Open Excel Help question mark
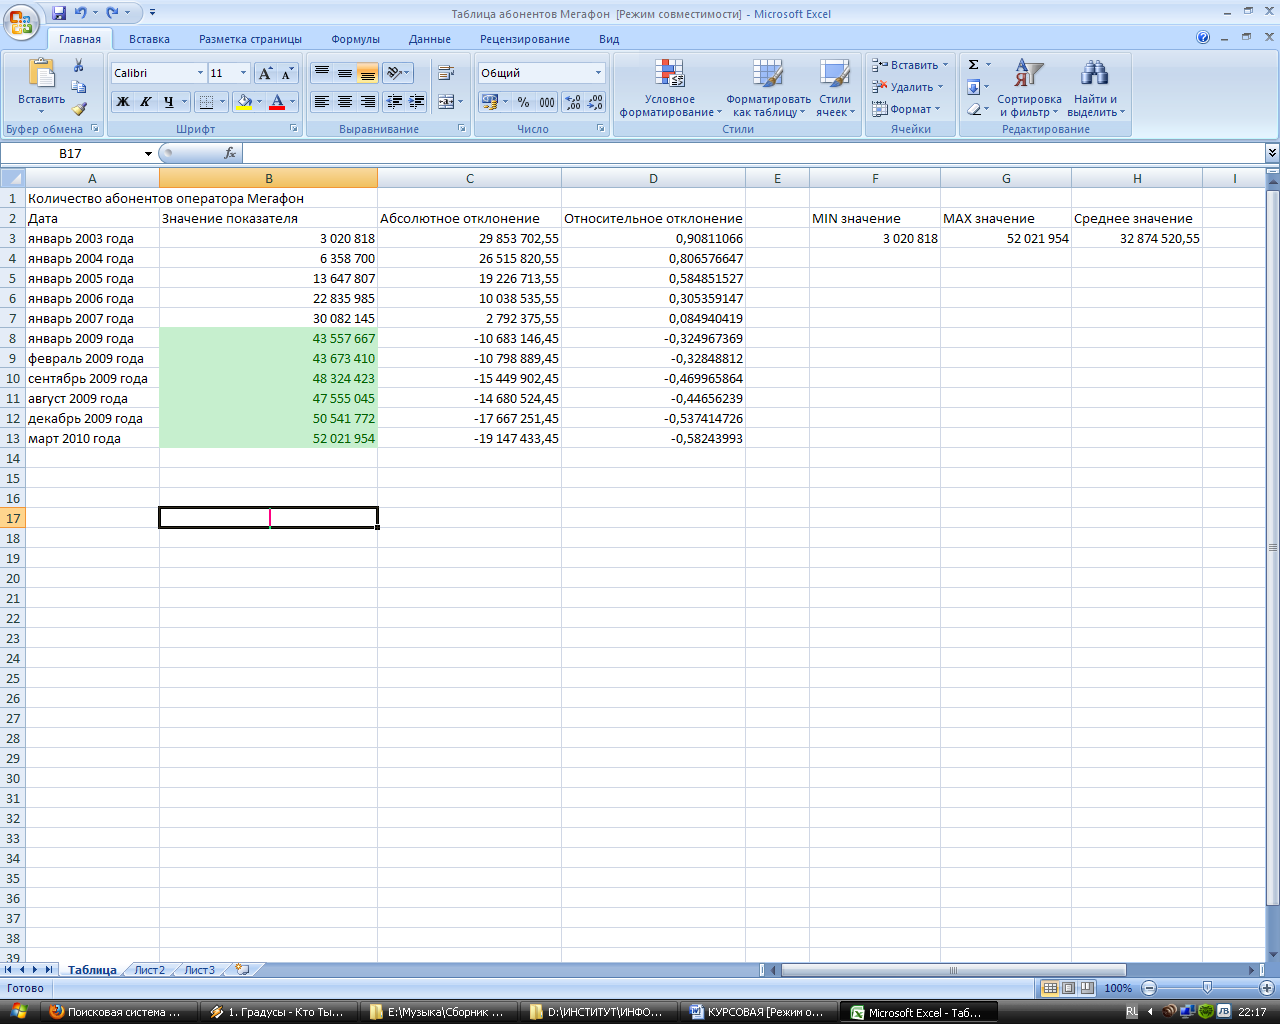1280x1024 pixels. (1203, 38)
